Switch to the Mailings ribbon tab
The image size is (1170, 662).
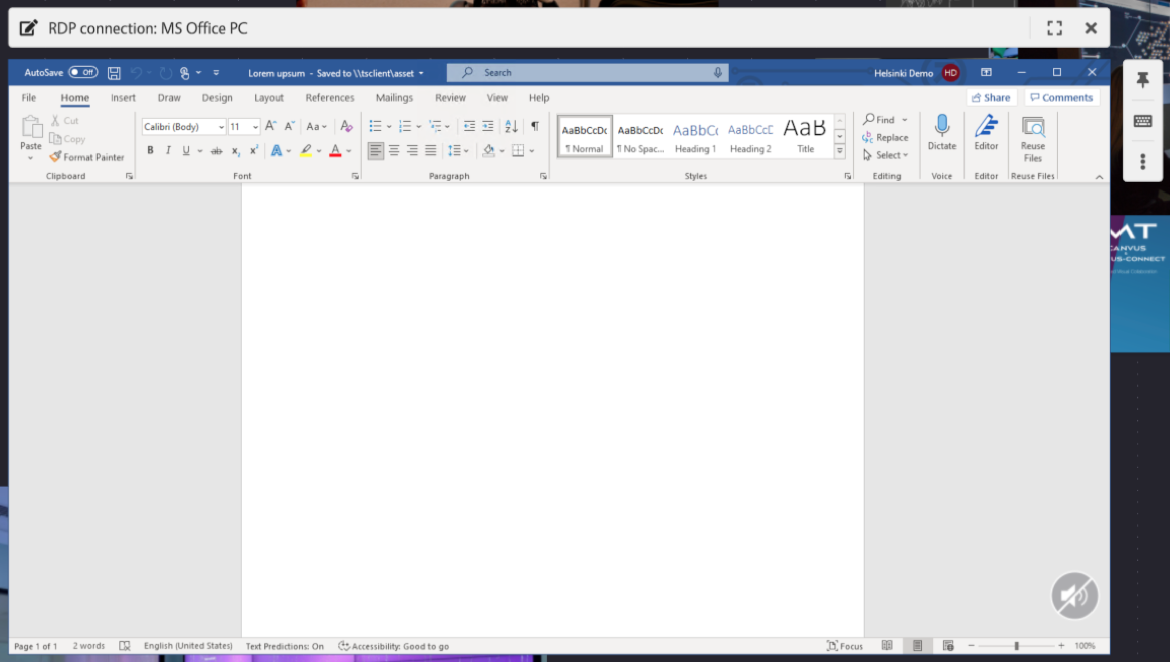point(394,97)
